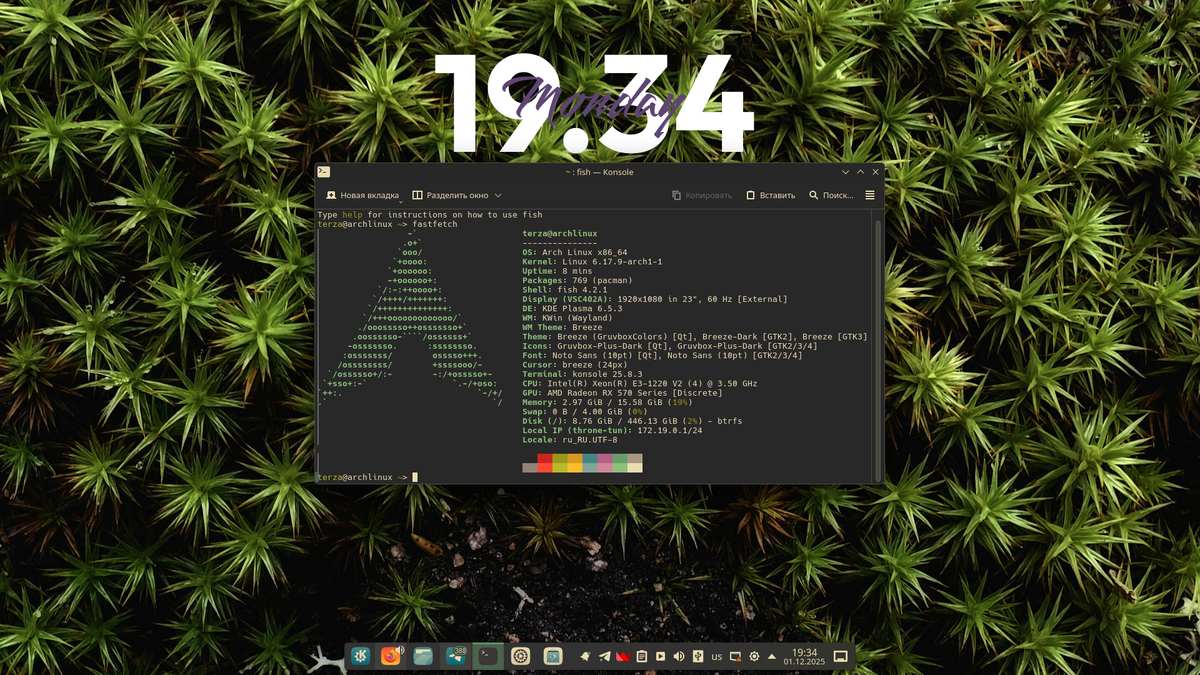
Task: Open Telegram tray icon
Action: [x=604, y=656]
